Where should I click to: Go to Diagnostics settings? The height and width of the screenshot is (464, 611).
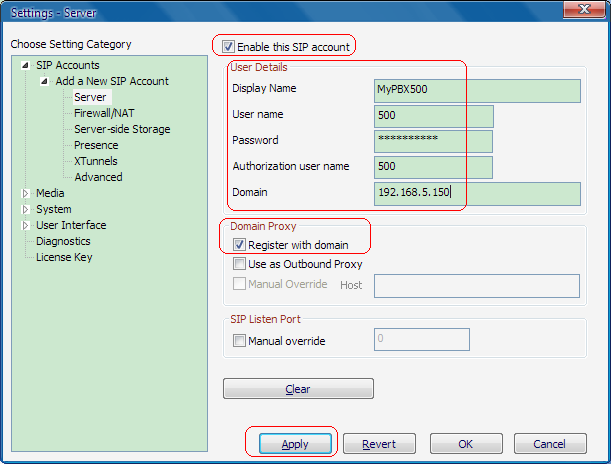coord(63,241)
